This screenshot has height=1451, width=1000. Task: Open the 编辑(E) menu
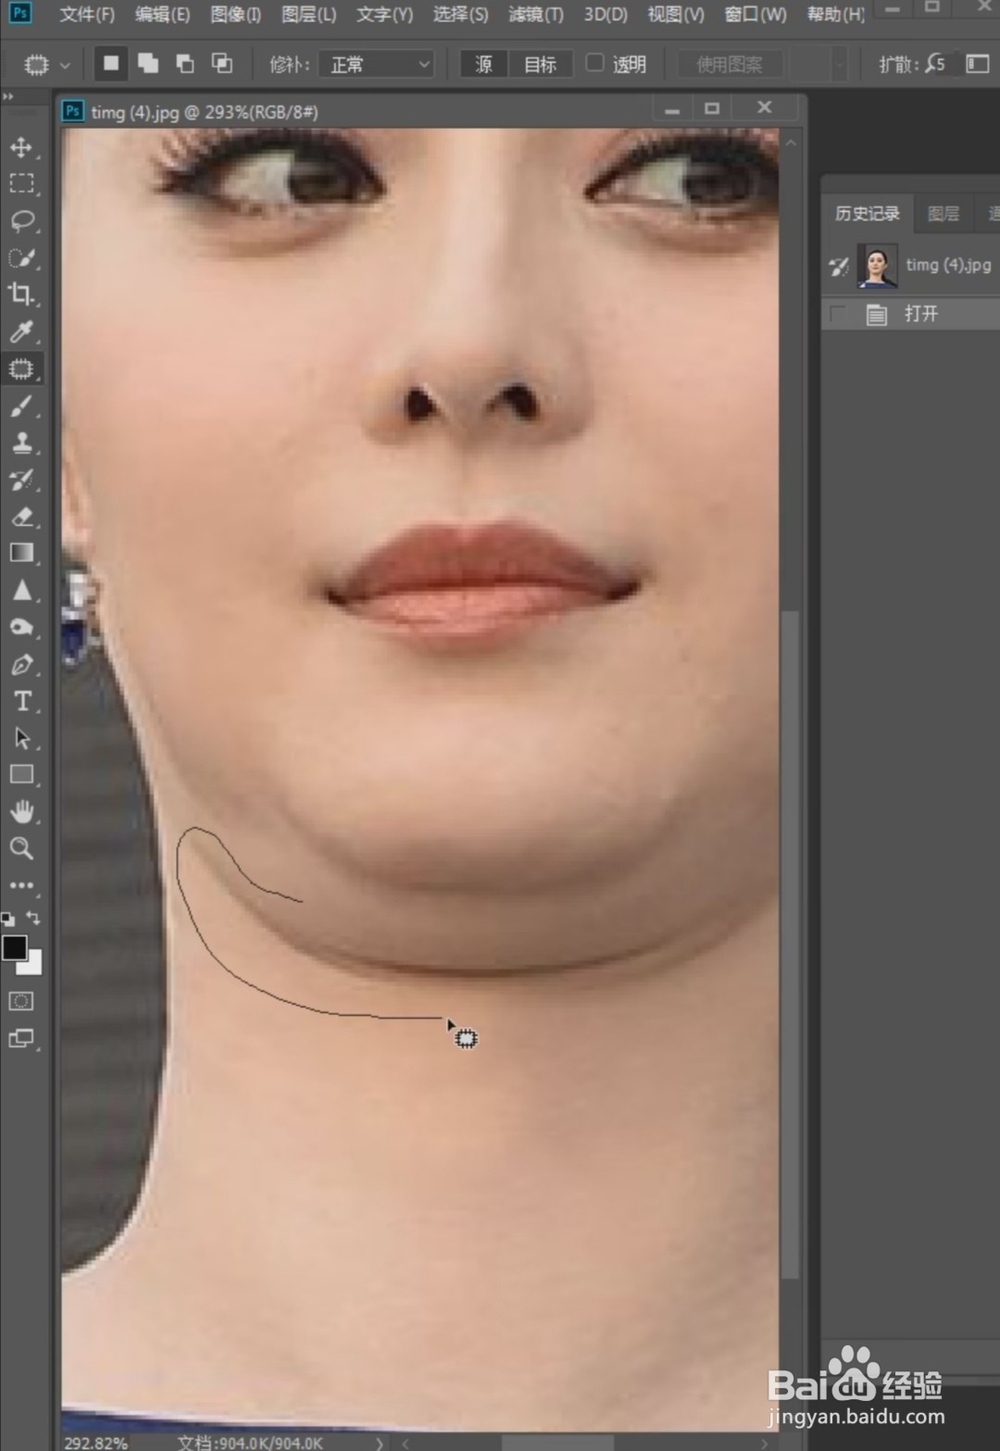[162, 14]
